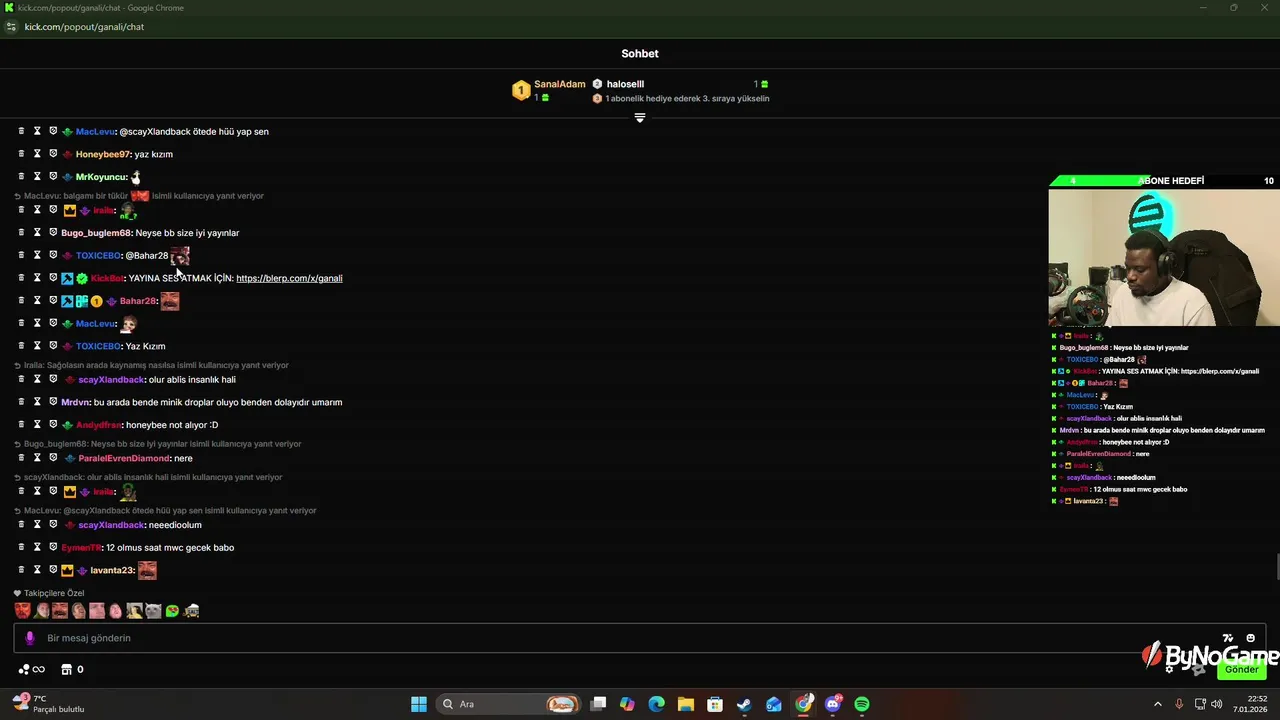Delete EymenT9's 12 olmus message
This screenshot has width=1280, height=720.
[x=21, y=547]
